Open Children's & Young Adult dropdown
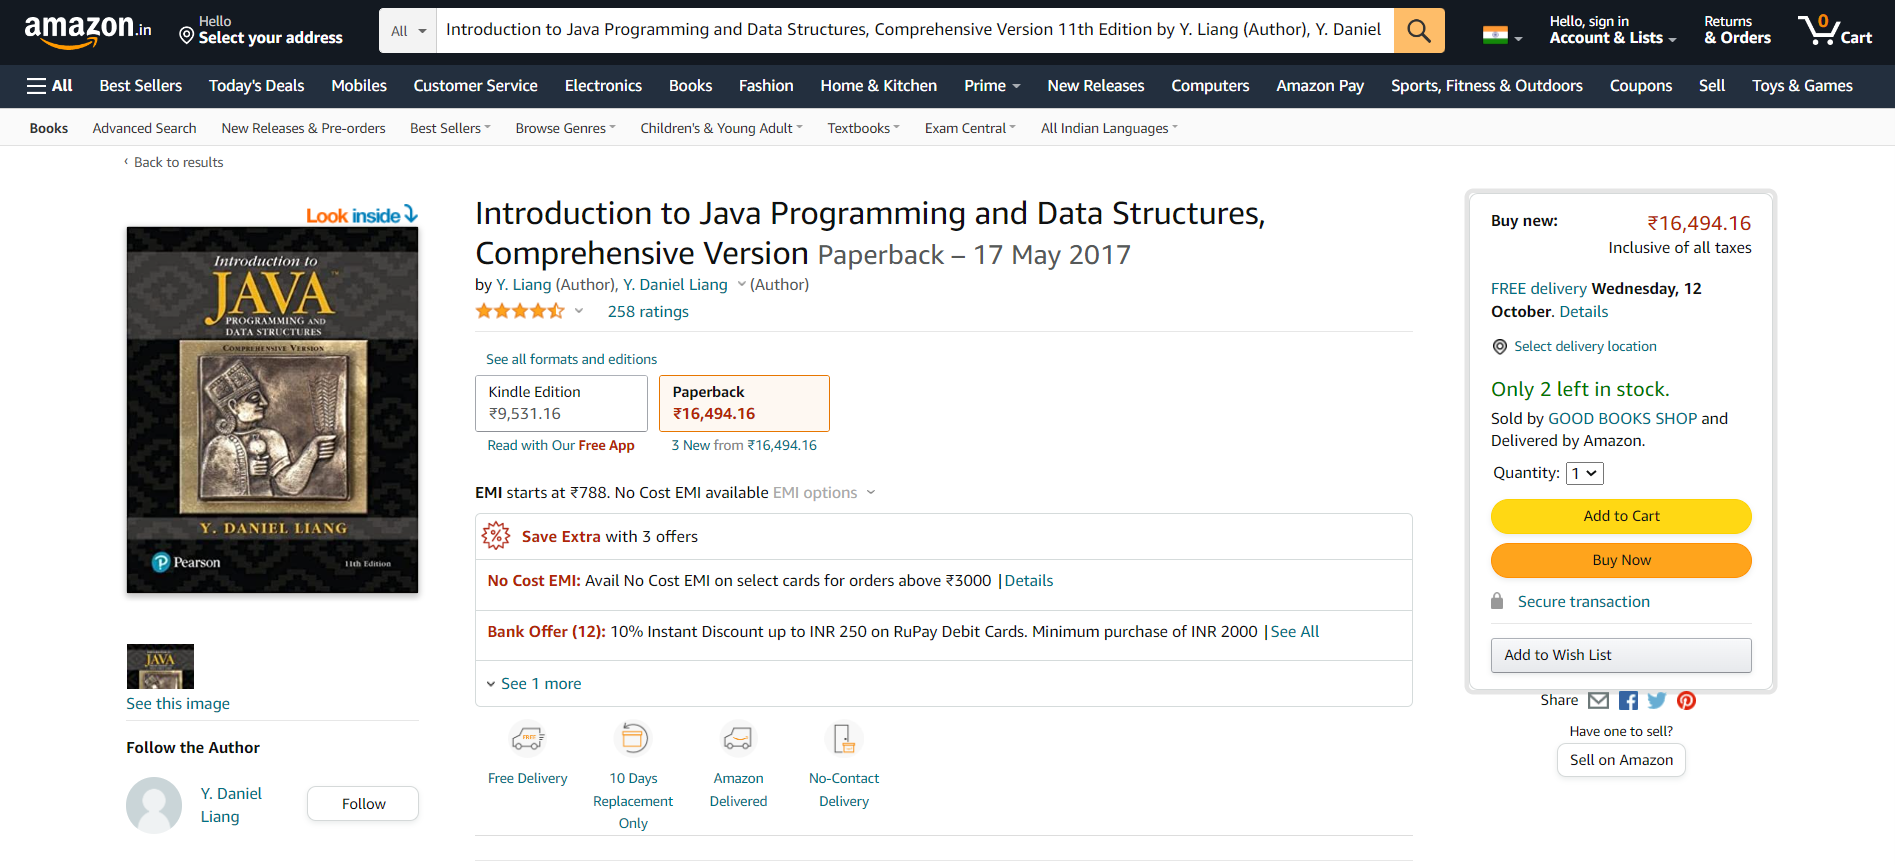The image size is (1895, 865). (721, 128)
